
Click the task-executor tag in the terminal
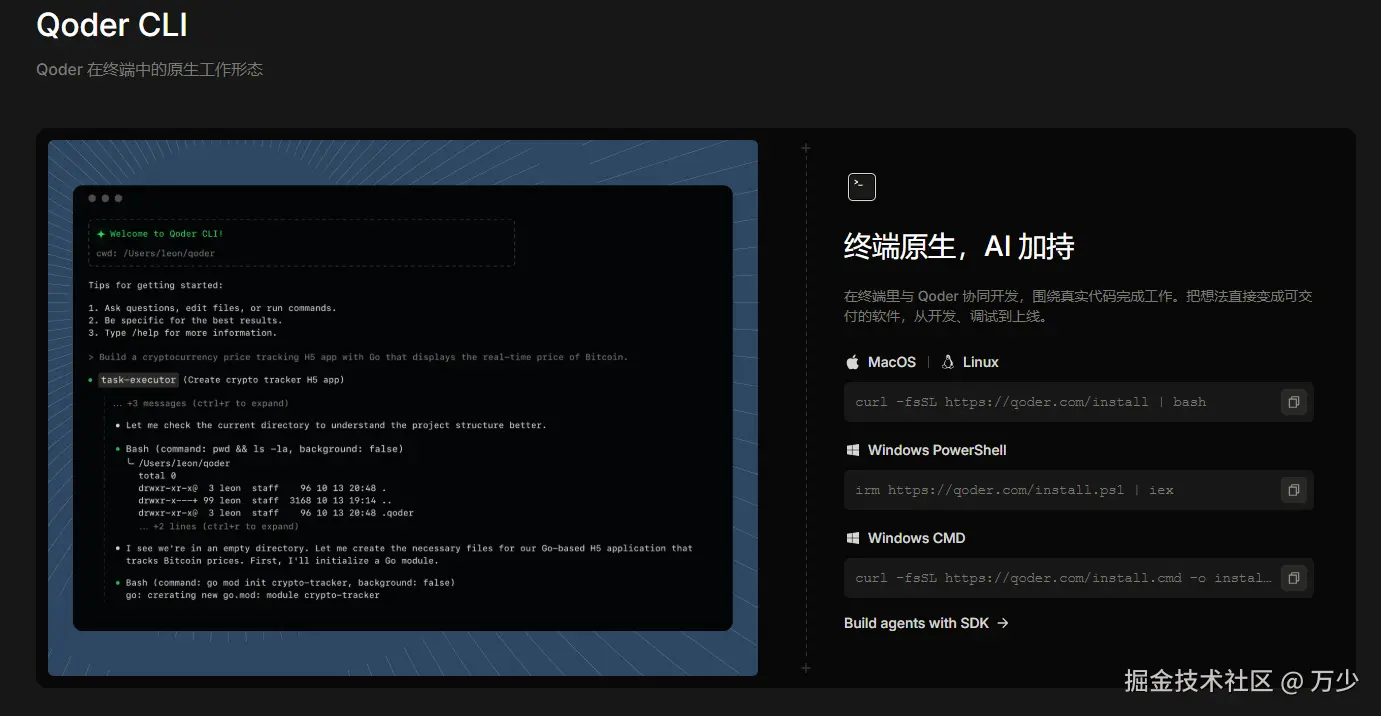point(139,380)
